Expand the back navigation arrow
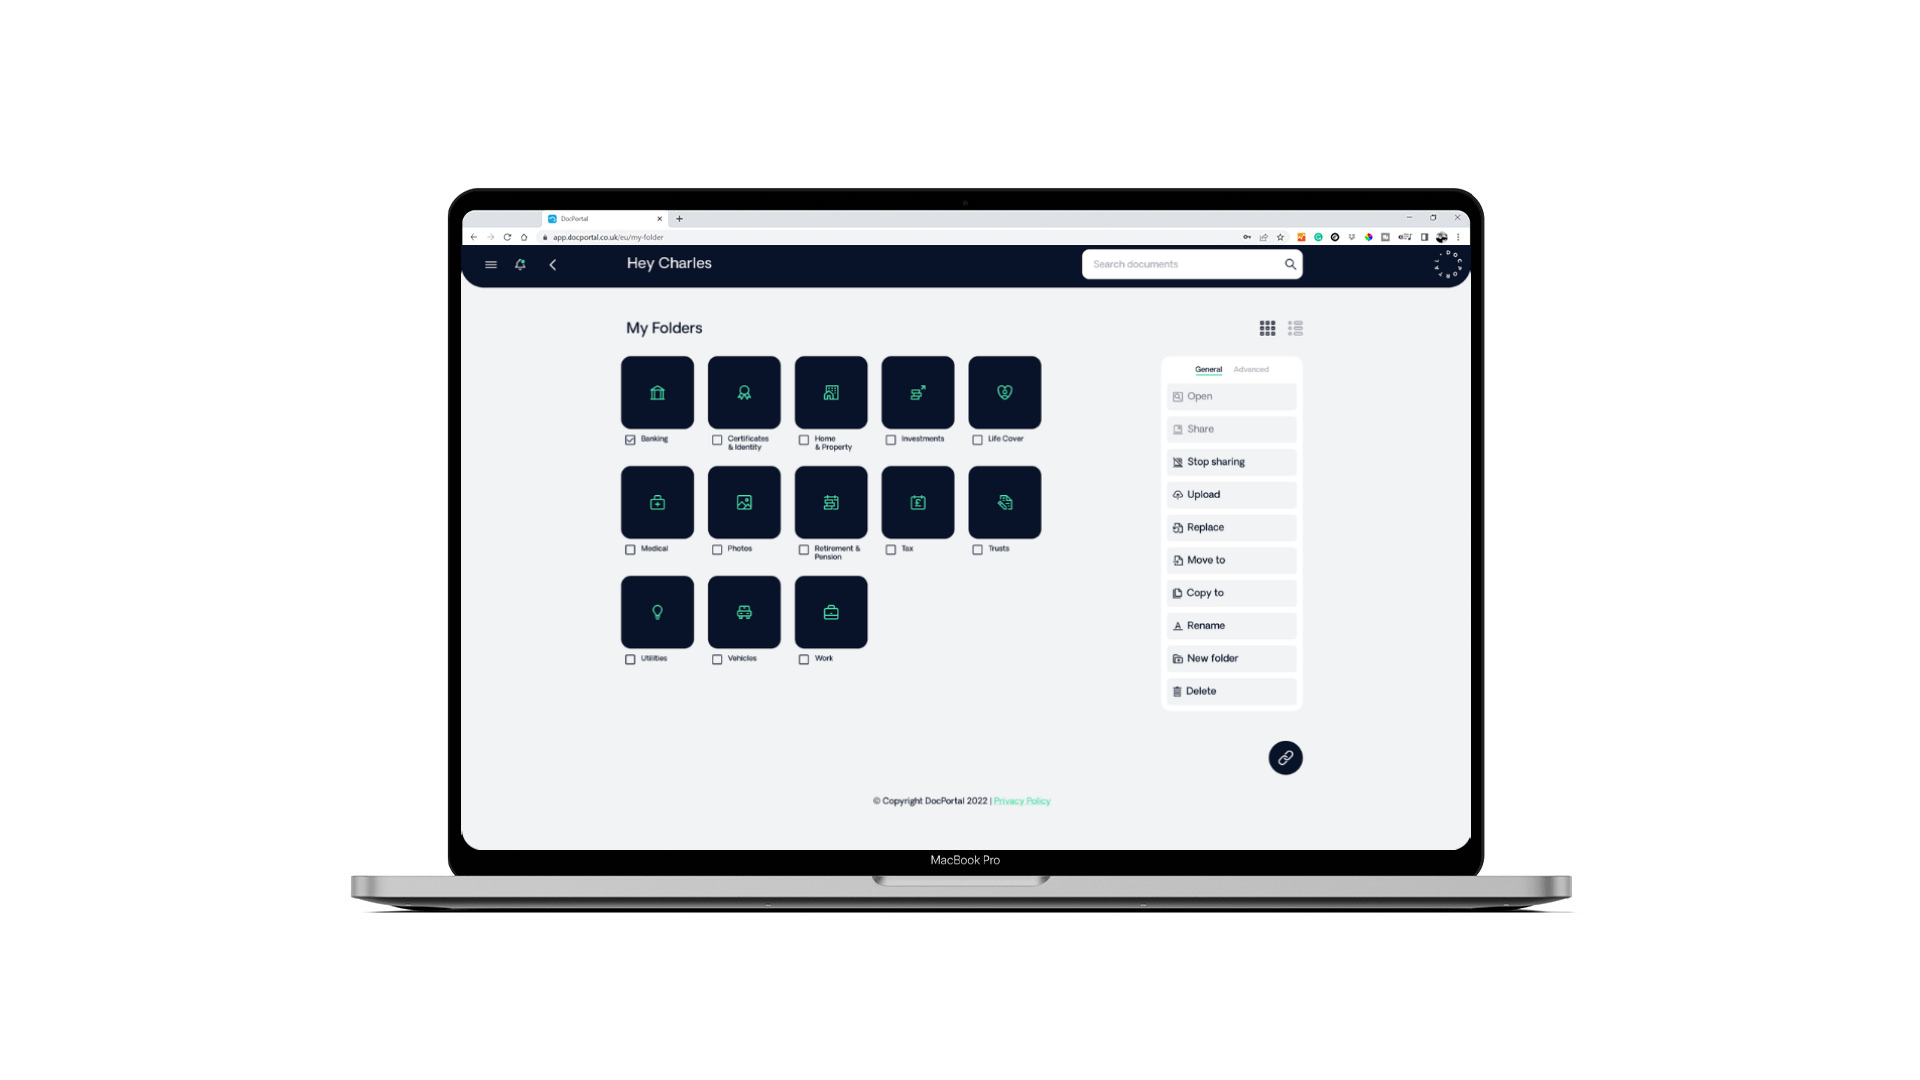 coord(553,264)
